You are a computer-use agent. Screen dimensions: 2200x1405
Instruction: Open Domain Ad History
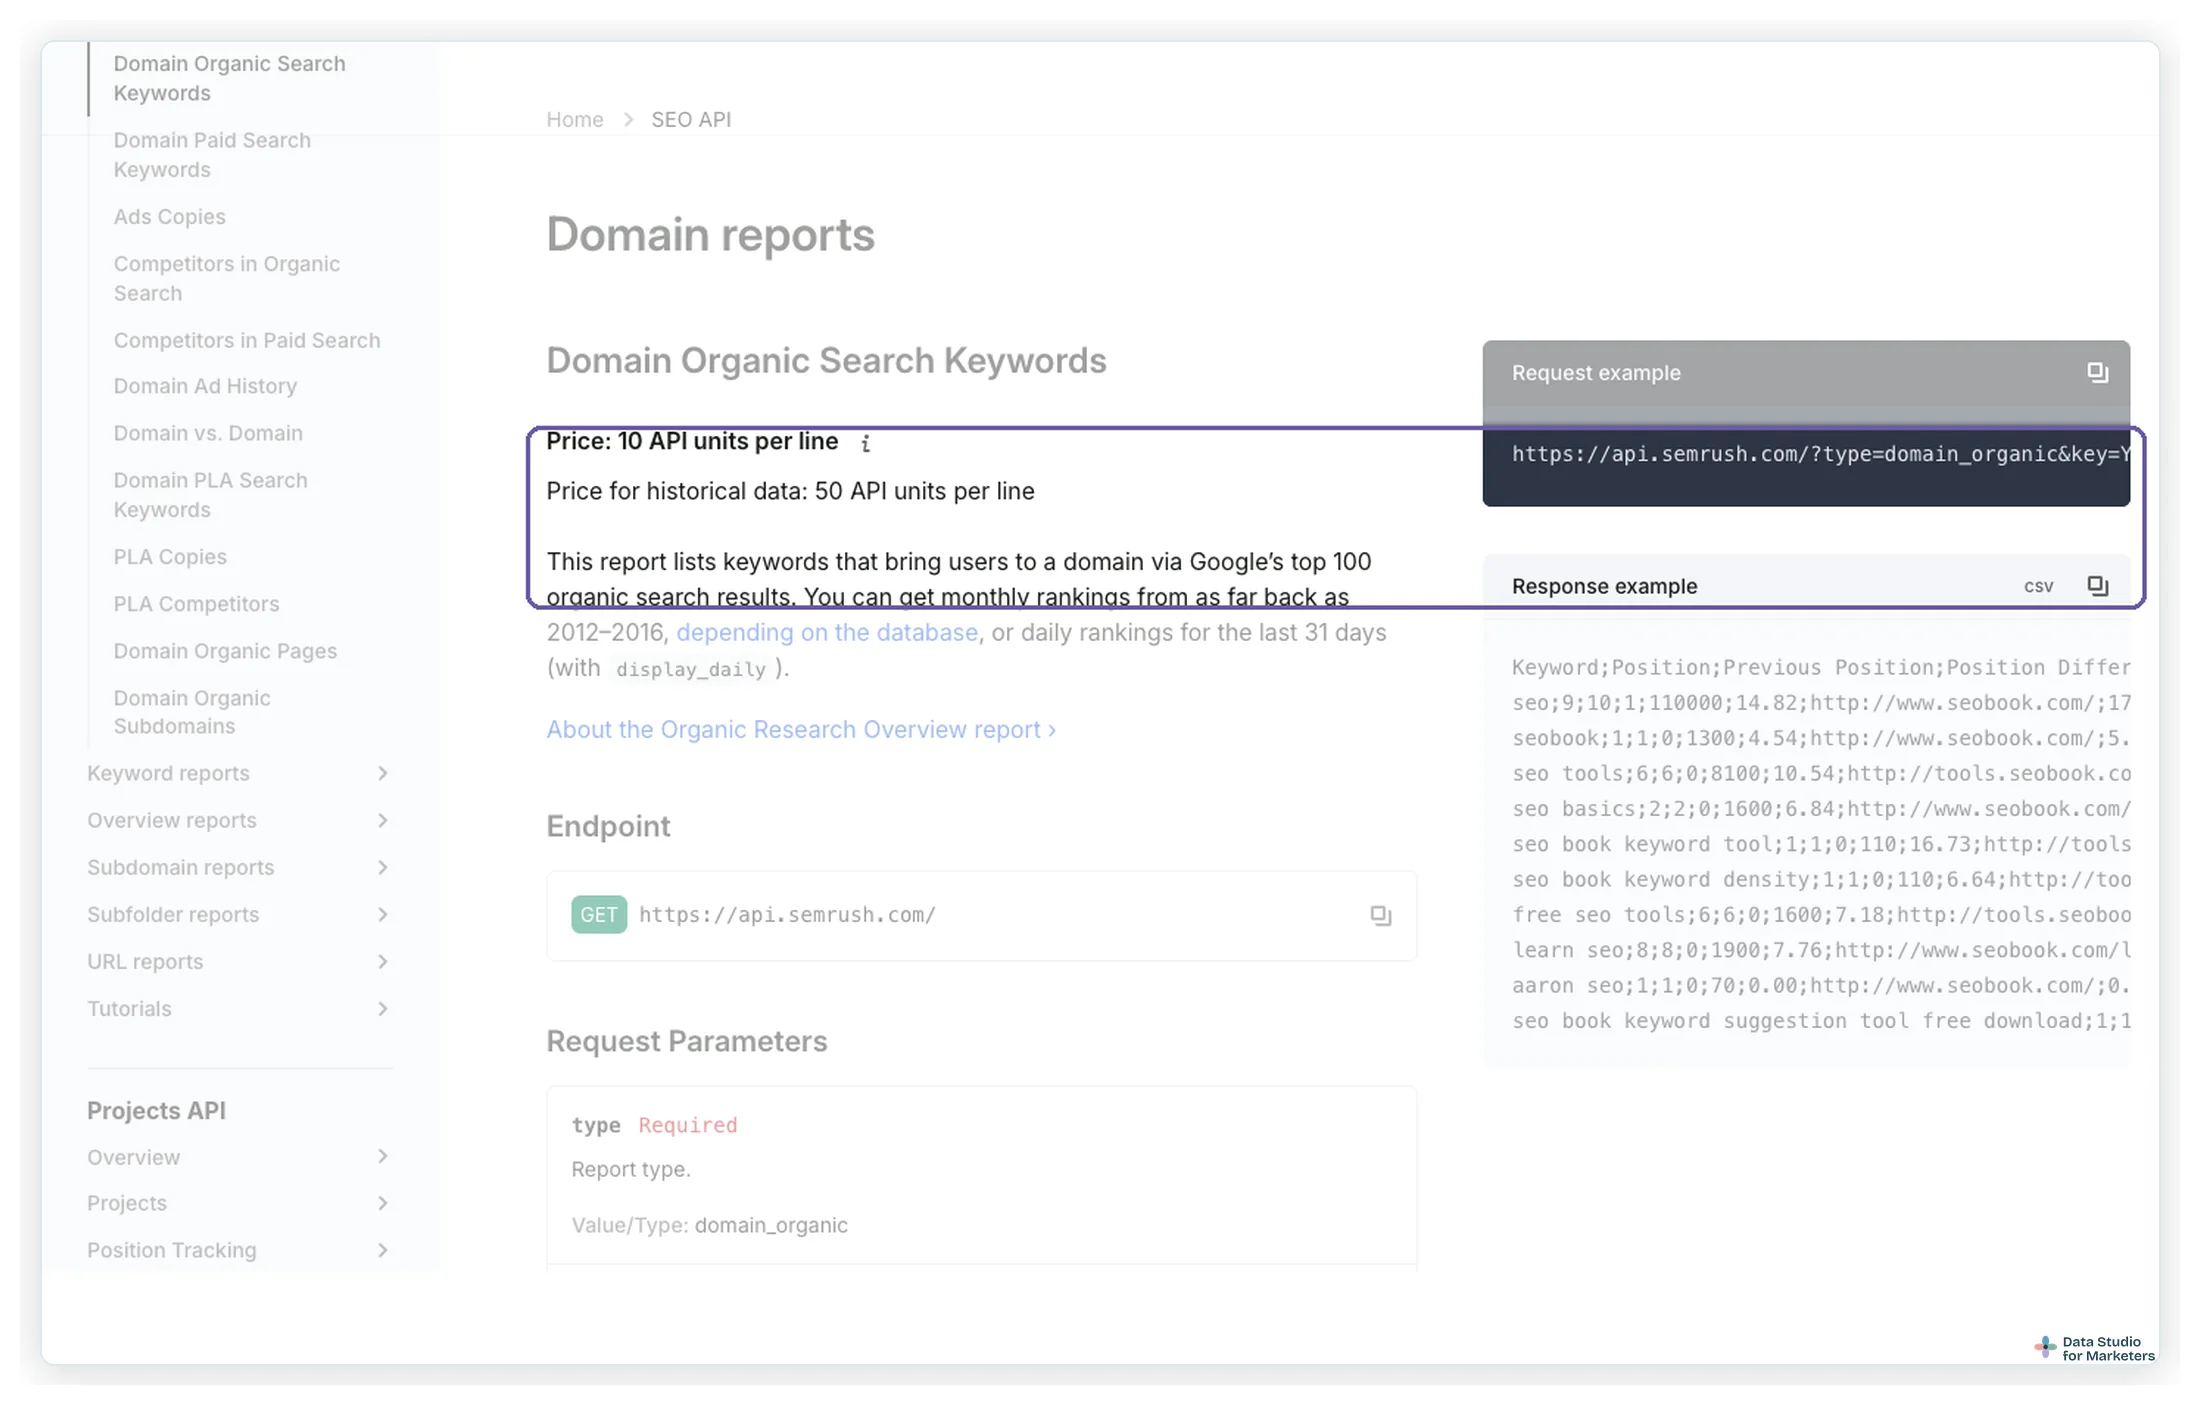205,386
